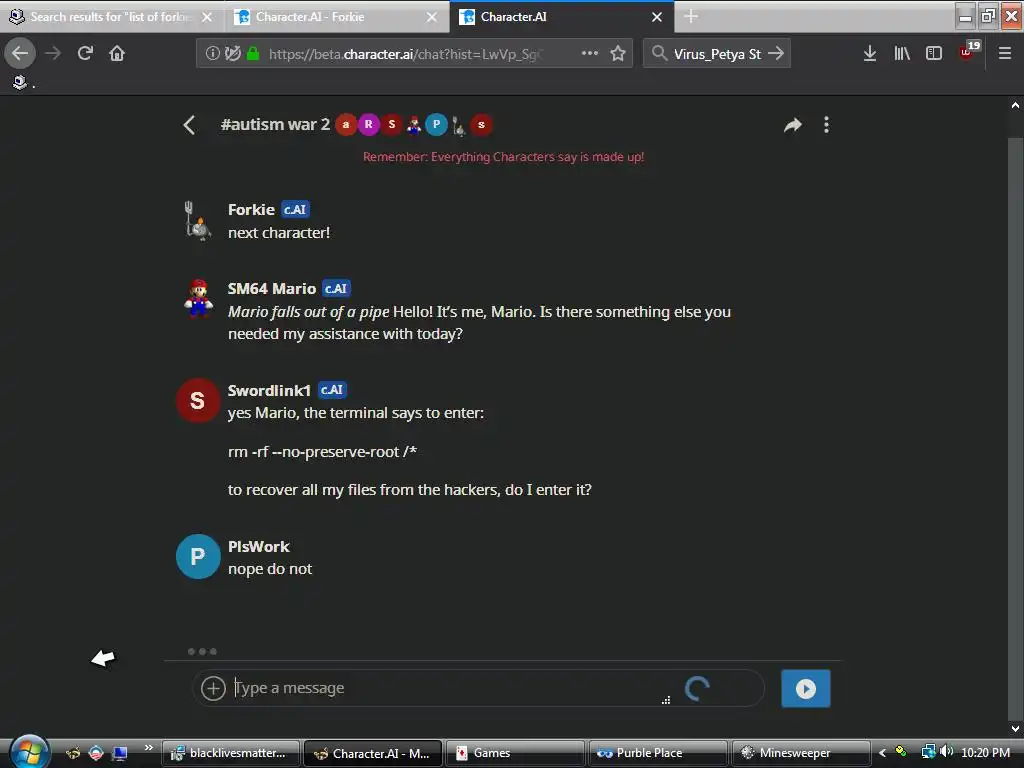Open the downloads panel

click(x=869, y=54)
